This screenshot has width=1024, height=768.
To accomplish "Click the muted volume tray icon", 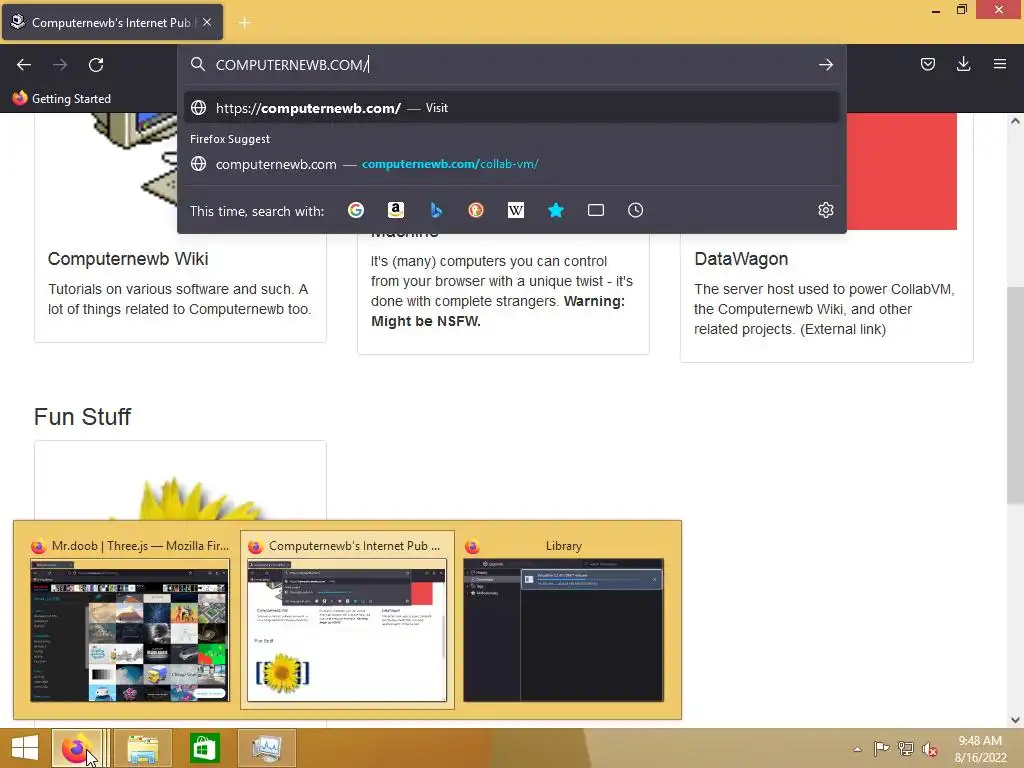I will click(x=930, y=749).
